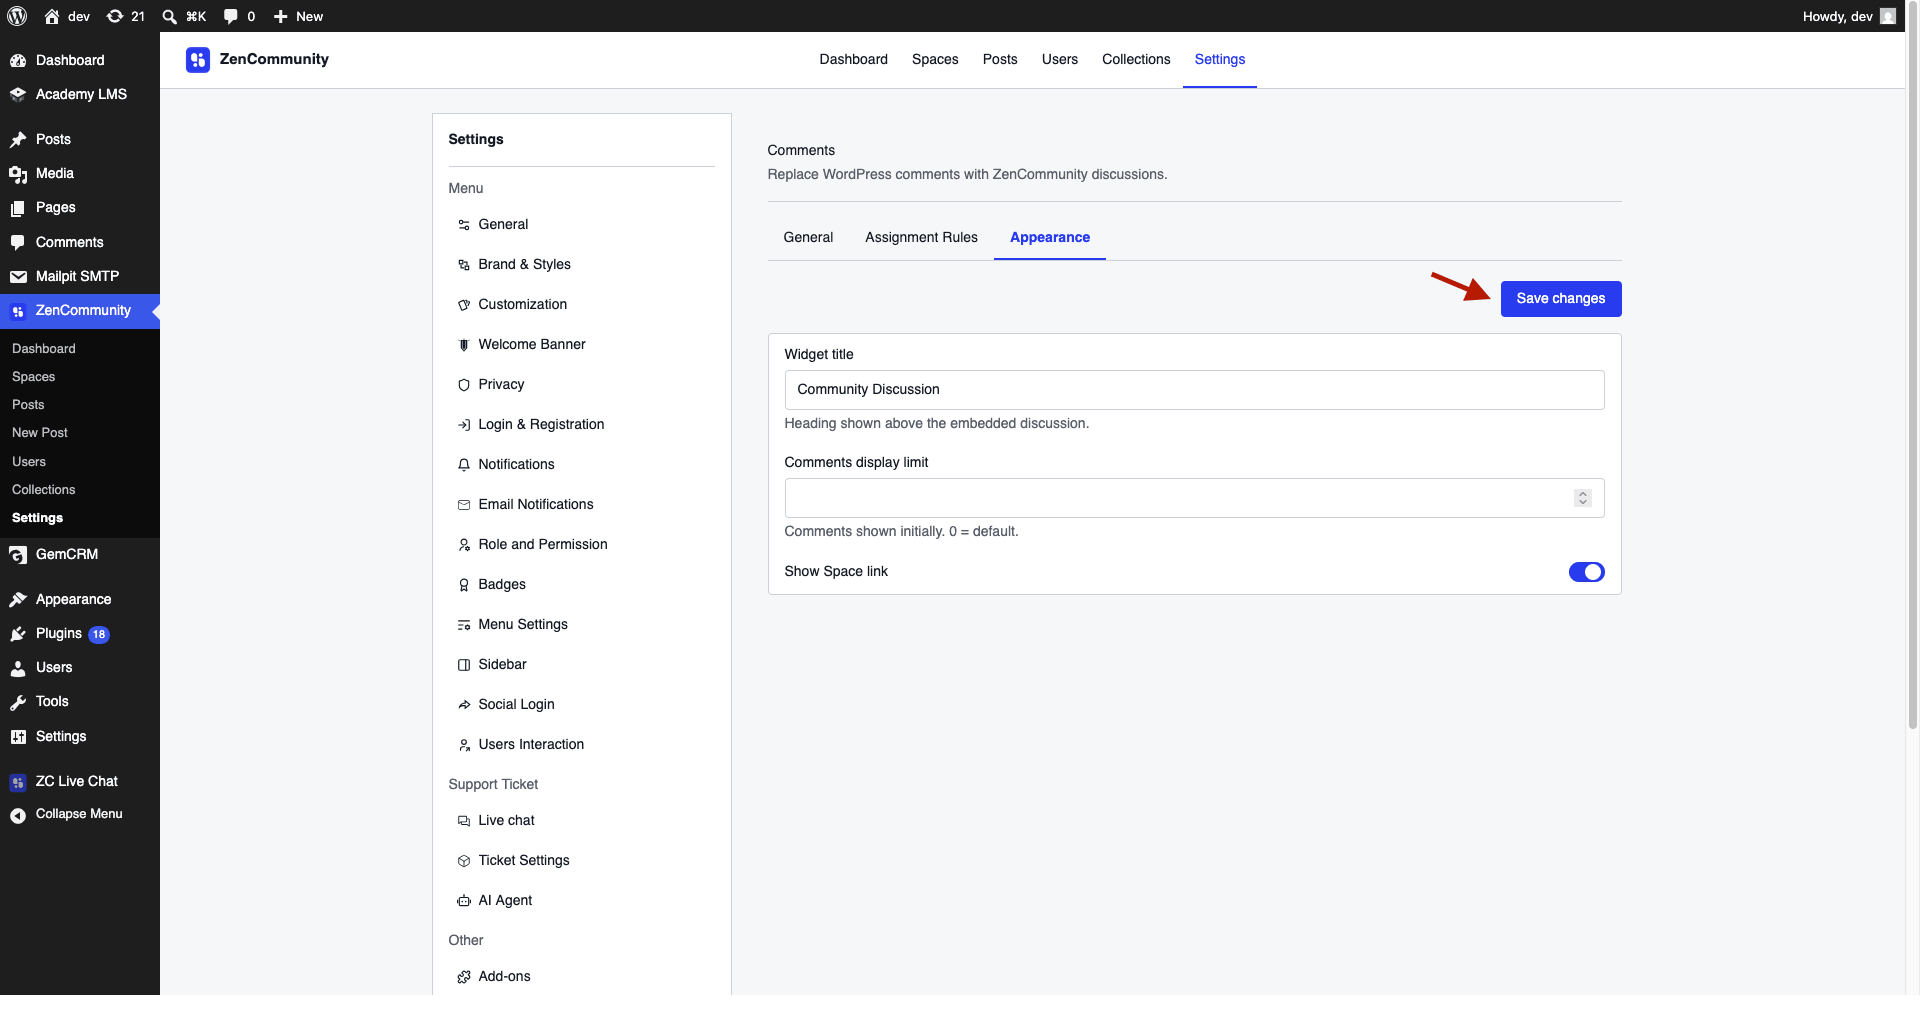
Task: Click the Collapse Menu arrow icon
Action: [x=18, y=815]
